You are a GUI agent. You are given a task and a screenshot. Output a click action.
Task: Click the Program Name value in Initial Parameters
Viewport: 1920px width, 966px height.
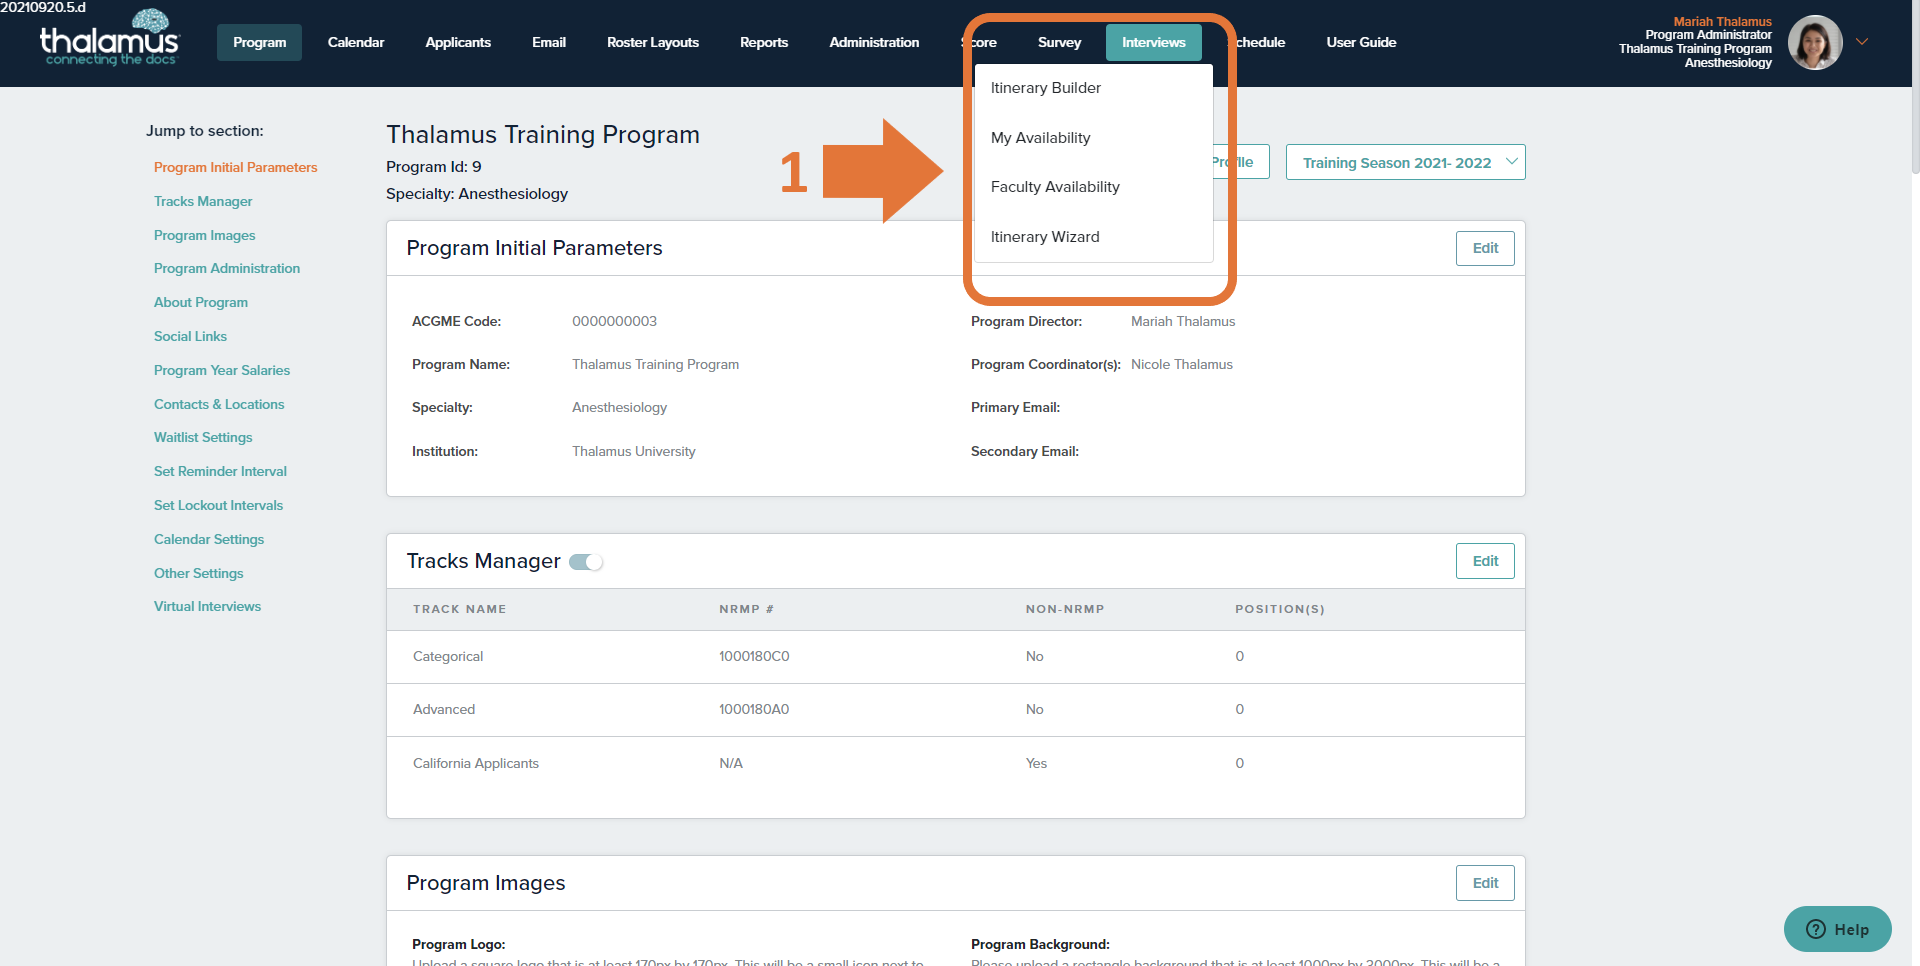click(x=655, y=365)
